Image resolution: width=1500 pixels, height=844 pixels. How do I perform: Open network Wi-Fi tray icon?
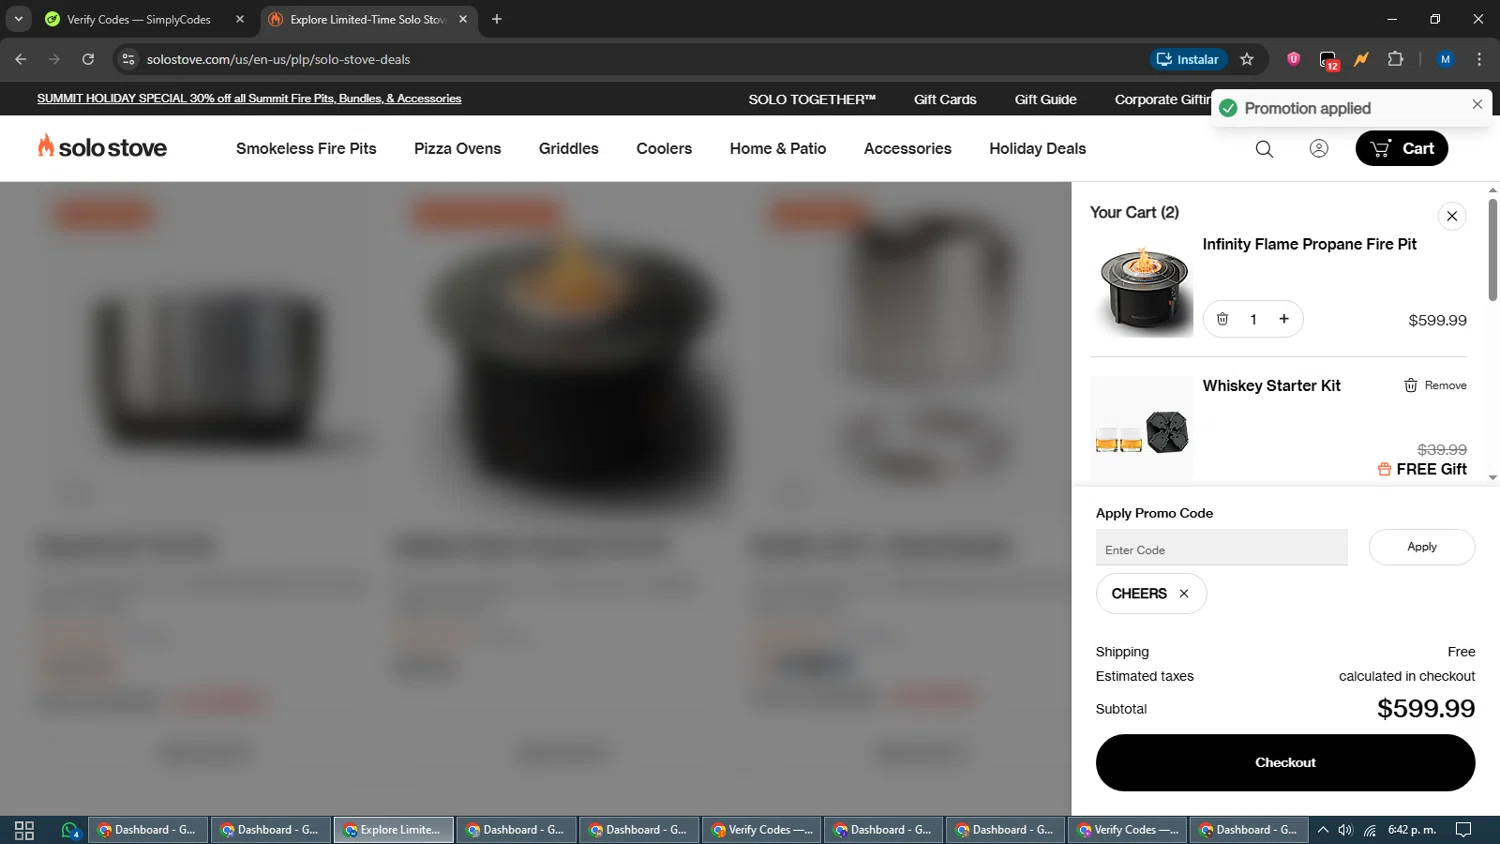[1370, 830]
